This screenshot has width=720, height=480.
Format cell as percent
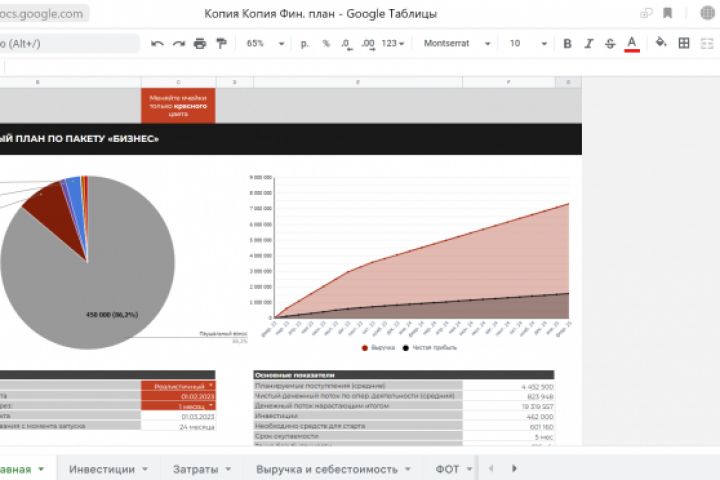326,44
